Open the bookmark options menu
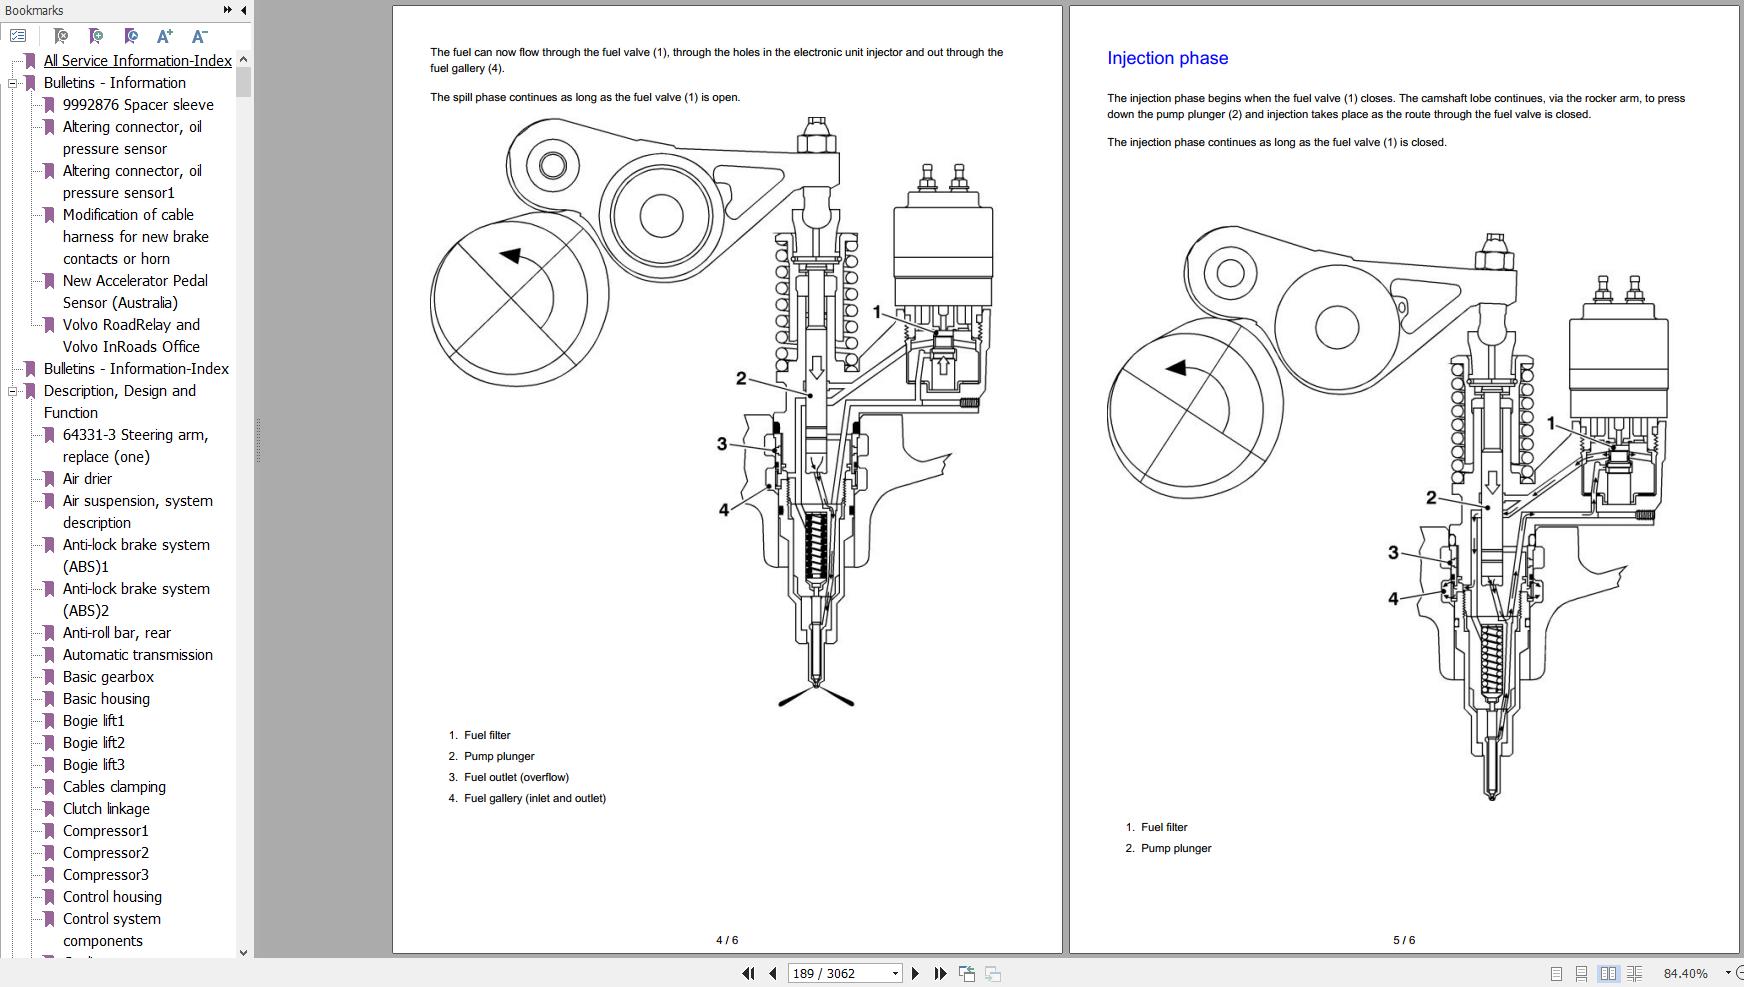The image size is (1744, 987). 19,35
